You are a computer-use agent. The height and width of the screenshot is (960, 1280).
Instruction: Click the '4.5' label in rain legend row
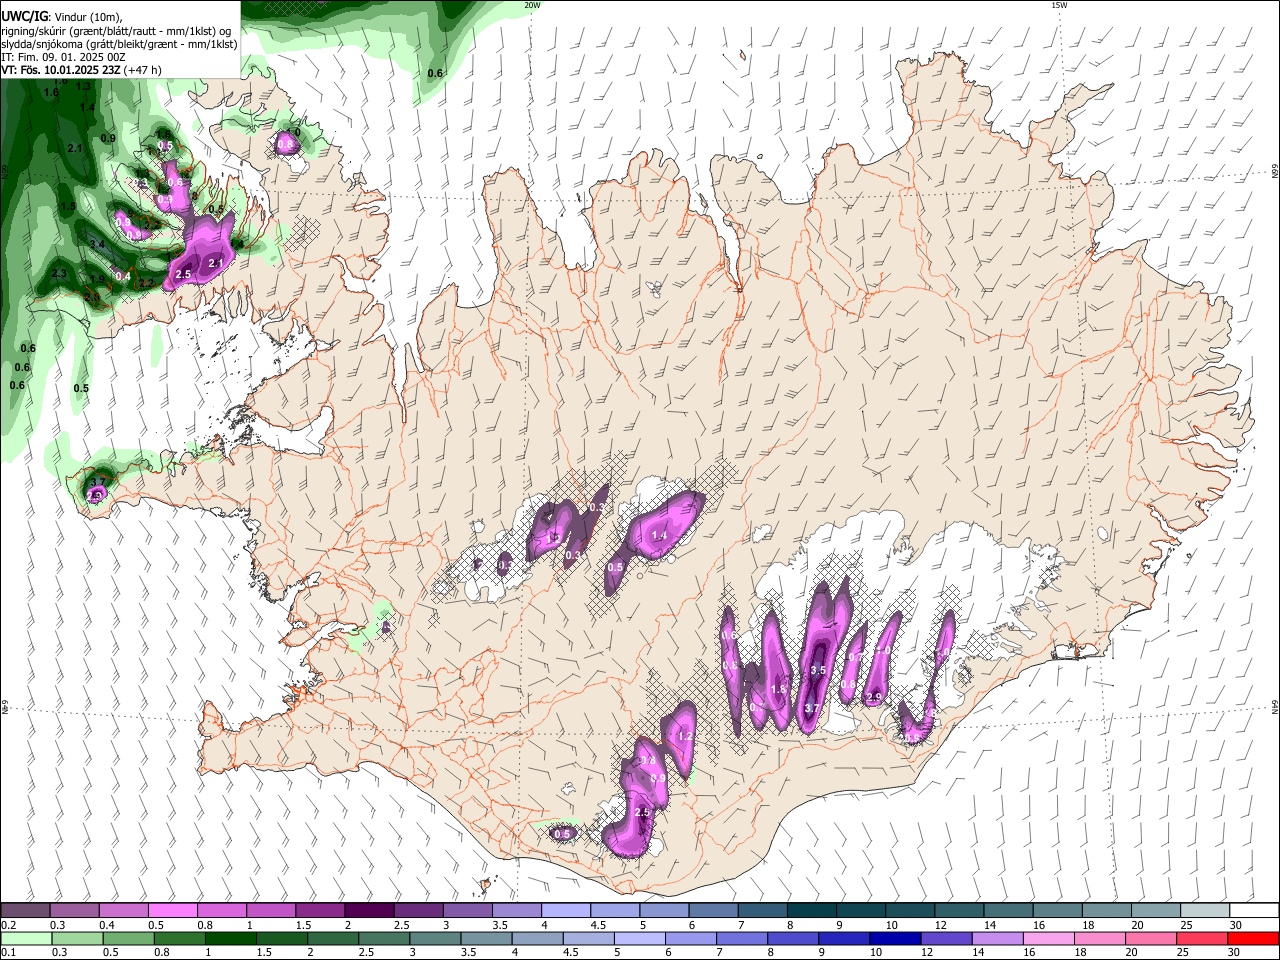[x=571, y=952]
